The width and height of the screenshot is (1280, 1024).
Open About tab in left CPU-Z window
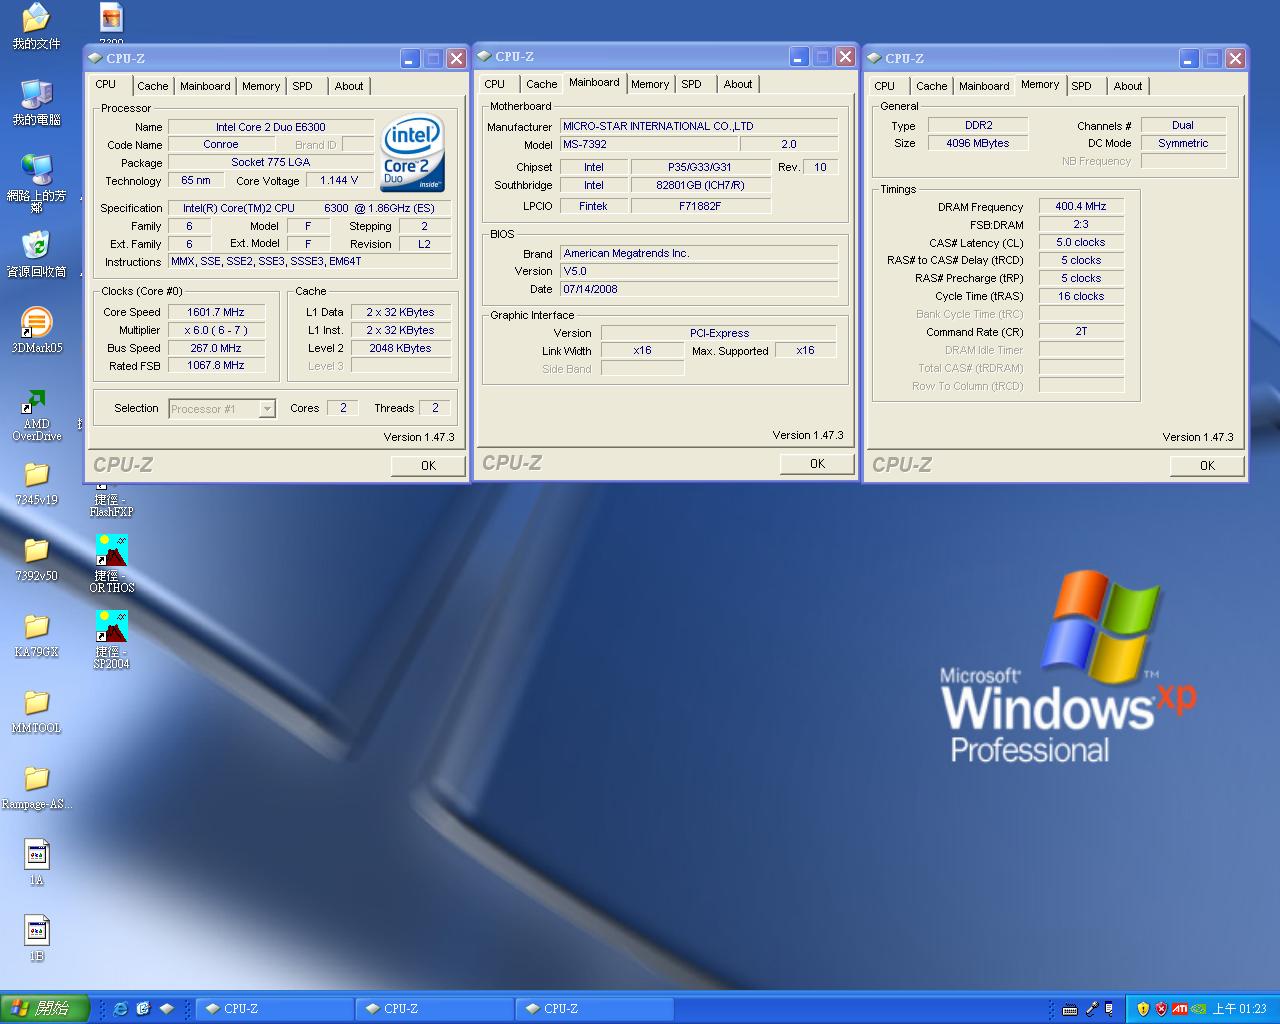coord(349,86)
